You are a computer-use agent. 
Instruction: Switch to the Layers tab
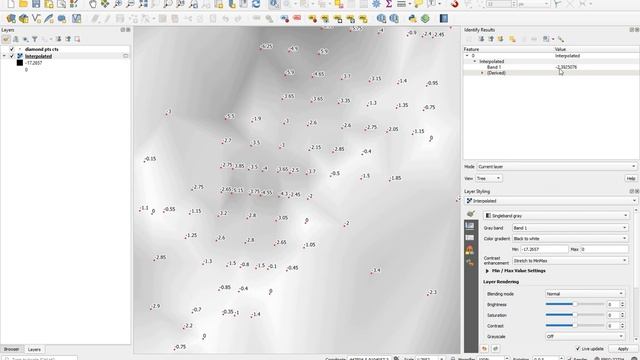[34, 349]
